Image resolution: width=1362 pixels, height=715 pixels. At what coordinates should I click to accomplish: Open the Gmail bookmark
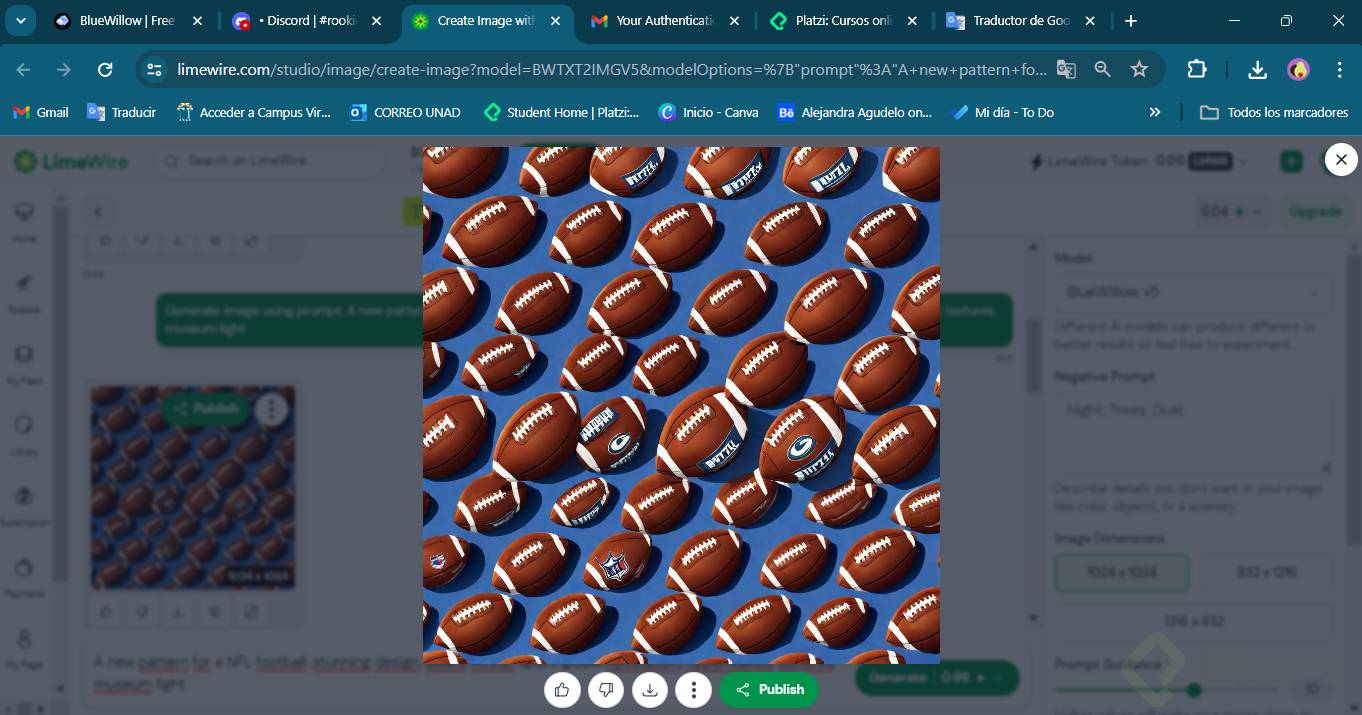41,112
